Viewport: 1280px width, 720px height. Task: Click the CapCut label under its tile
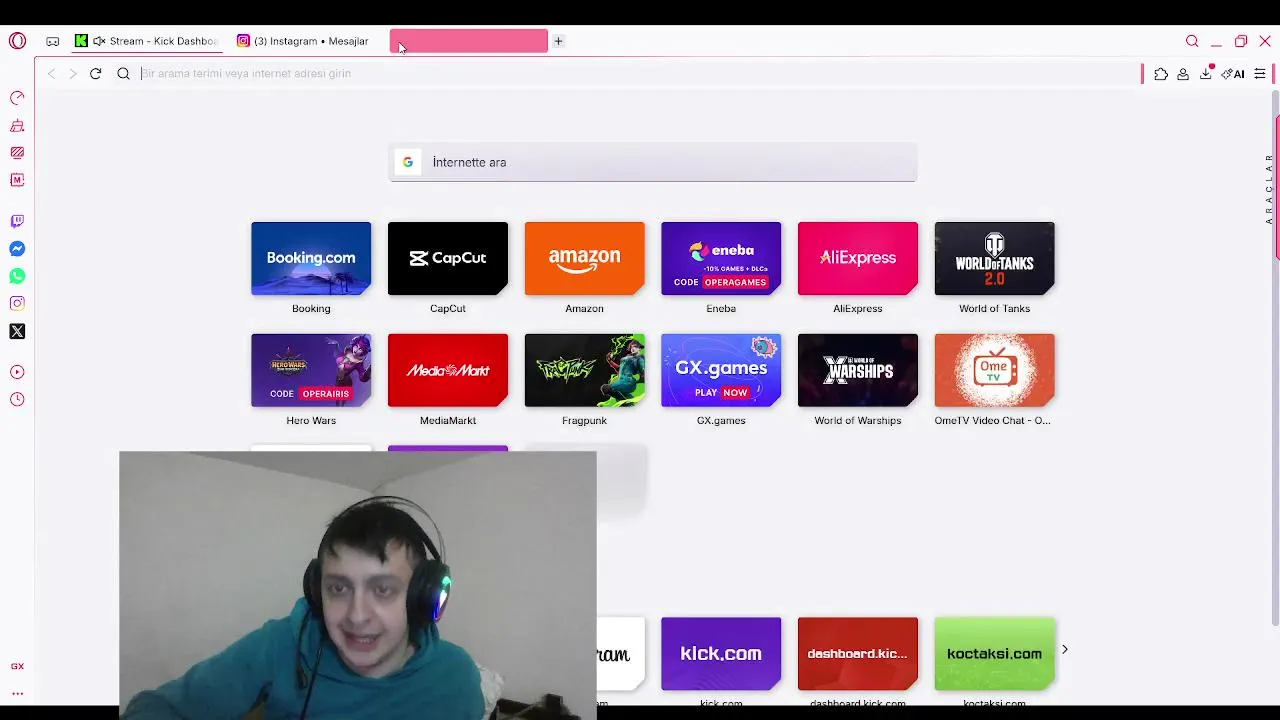point(448,308)
